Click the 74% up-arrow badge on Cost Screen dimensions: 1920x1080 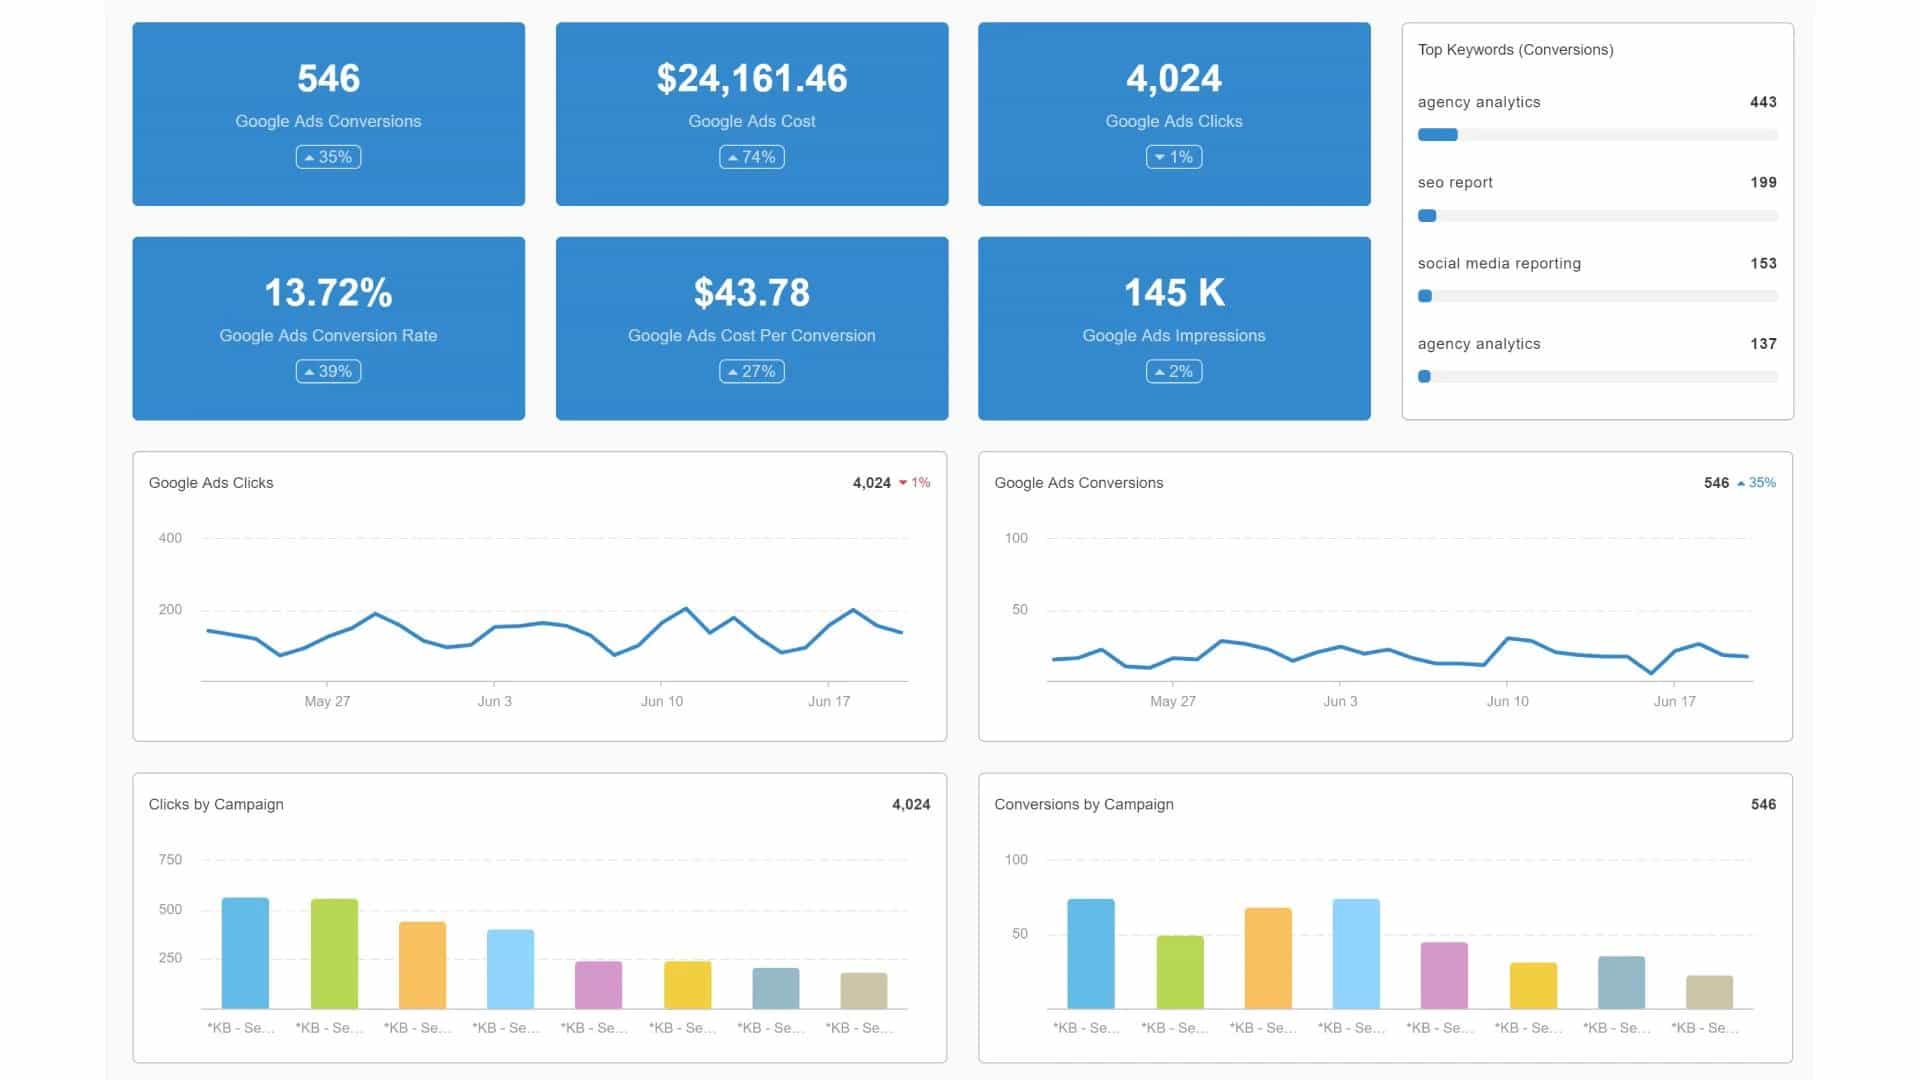(751, 157)
